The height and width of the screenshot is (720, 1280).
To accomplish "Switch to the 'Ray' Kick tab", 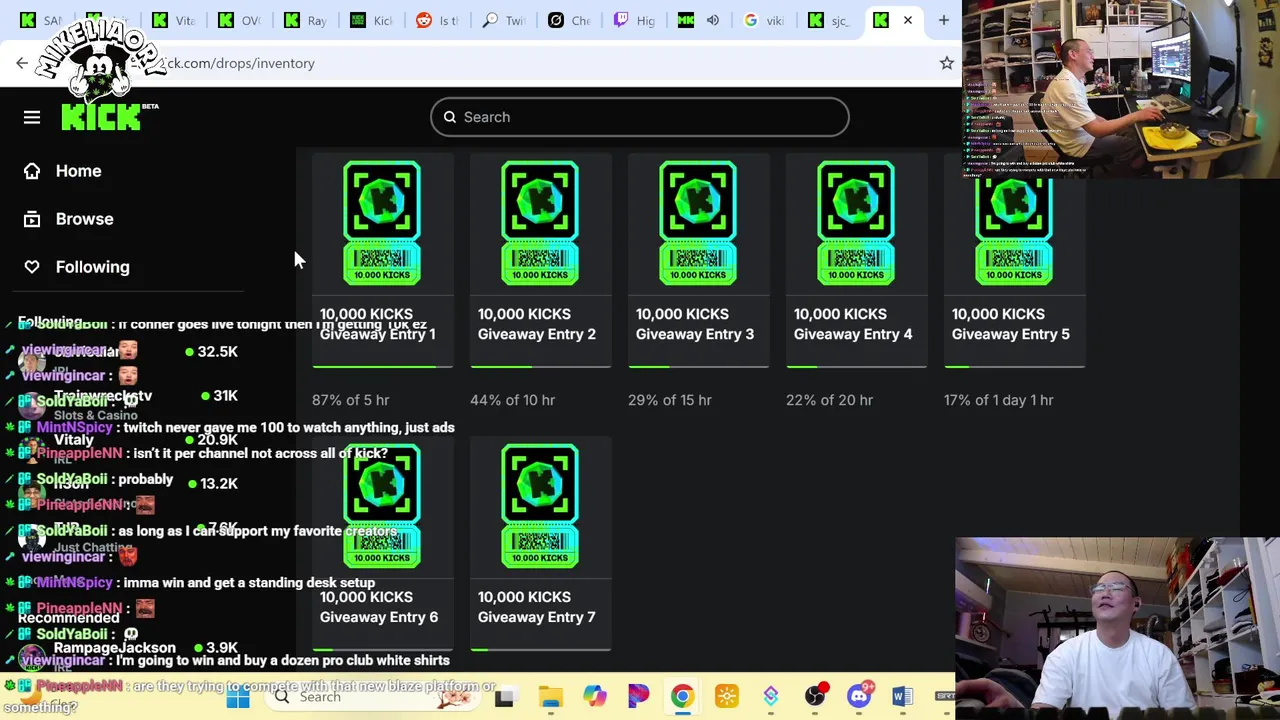I will [304, 20].
